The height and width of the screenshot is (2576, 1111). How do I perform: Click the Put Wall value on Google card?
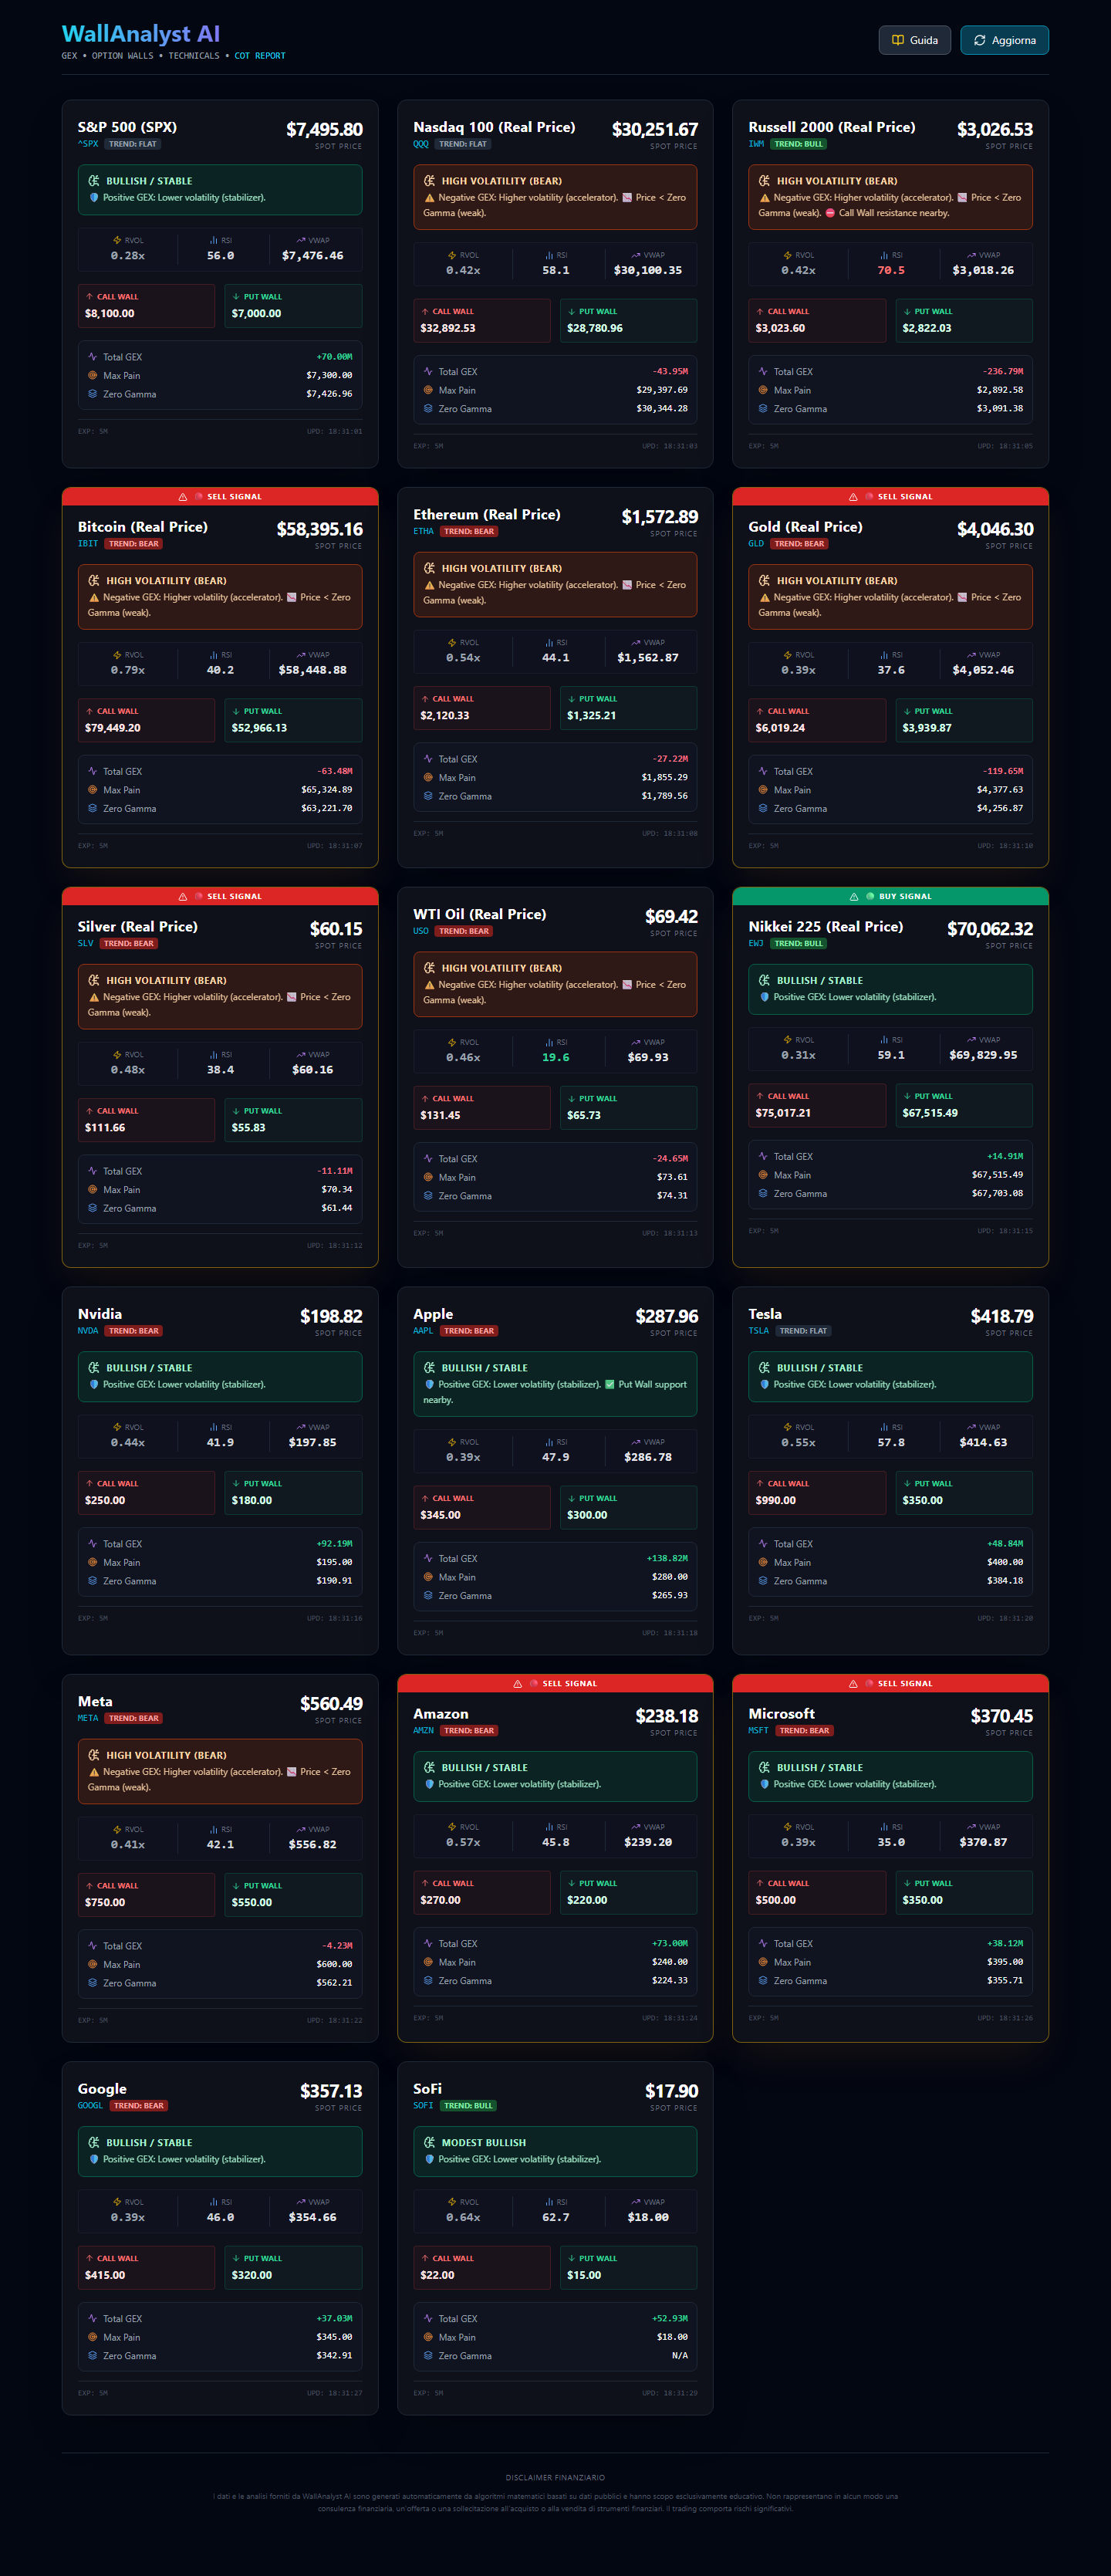[252, 2275]
